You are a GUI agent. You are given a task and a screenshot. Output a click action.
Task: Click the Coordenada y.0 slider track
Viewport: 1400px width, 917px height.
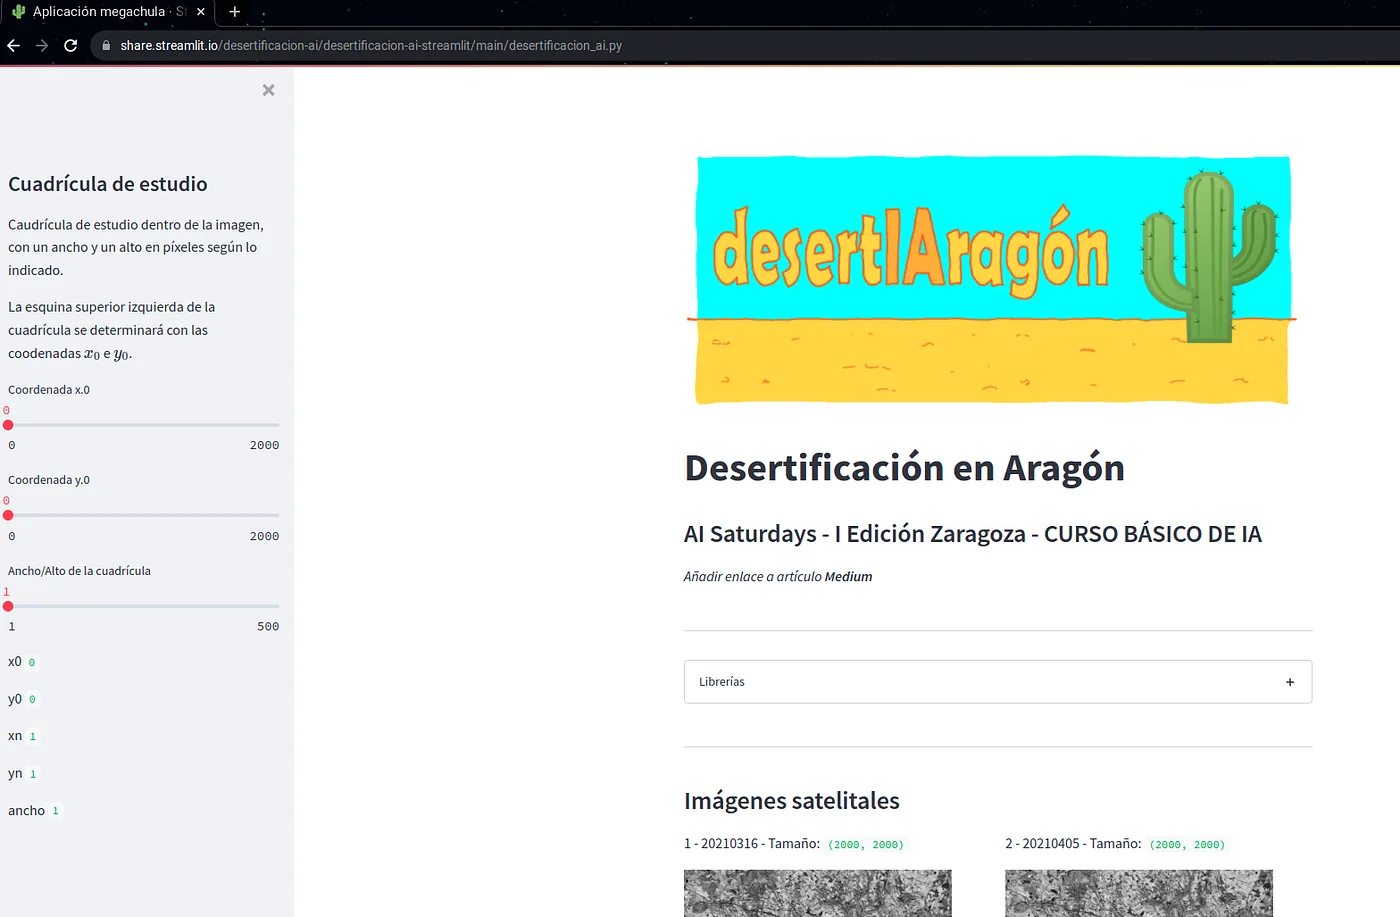pyautogui.click(x=144, y=515)
